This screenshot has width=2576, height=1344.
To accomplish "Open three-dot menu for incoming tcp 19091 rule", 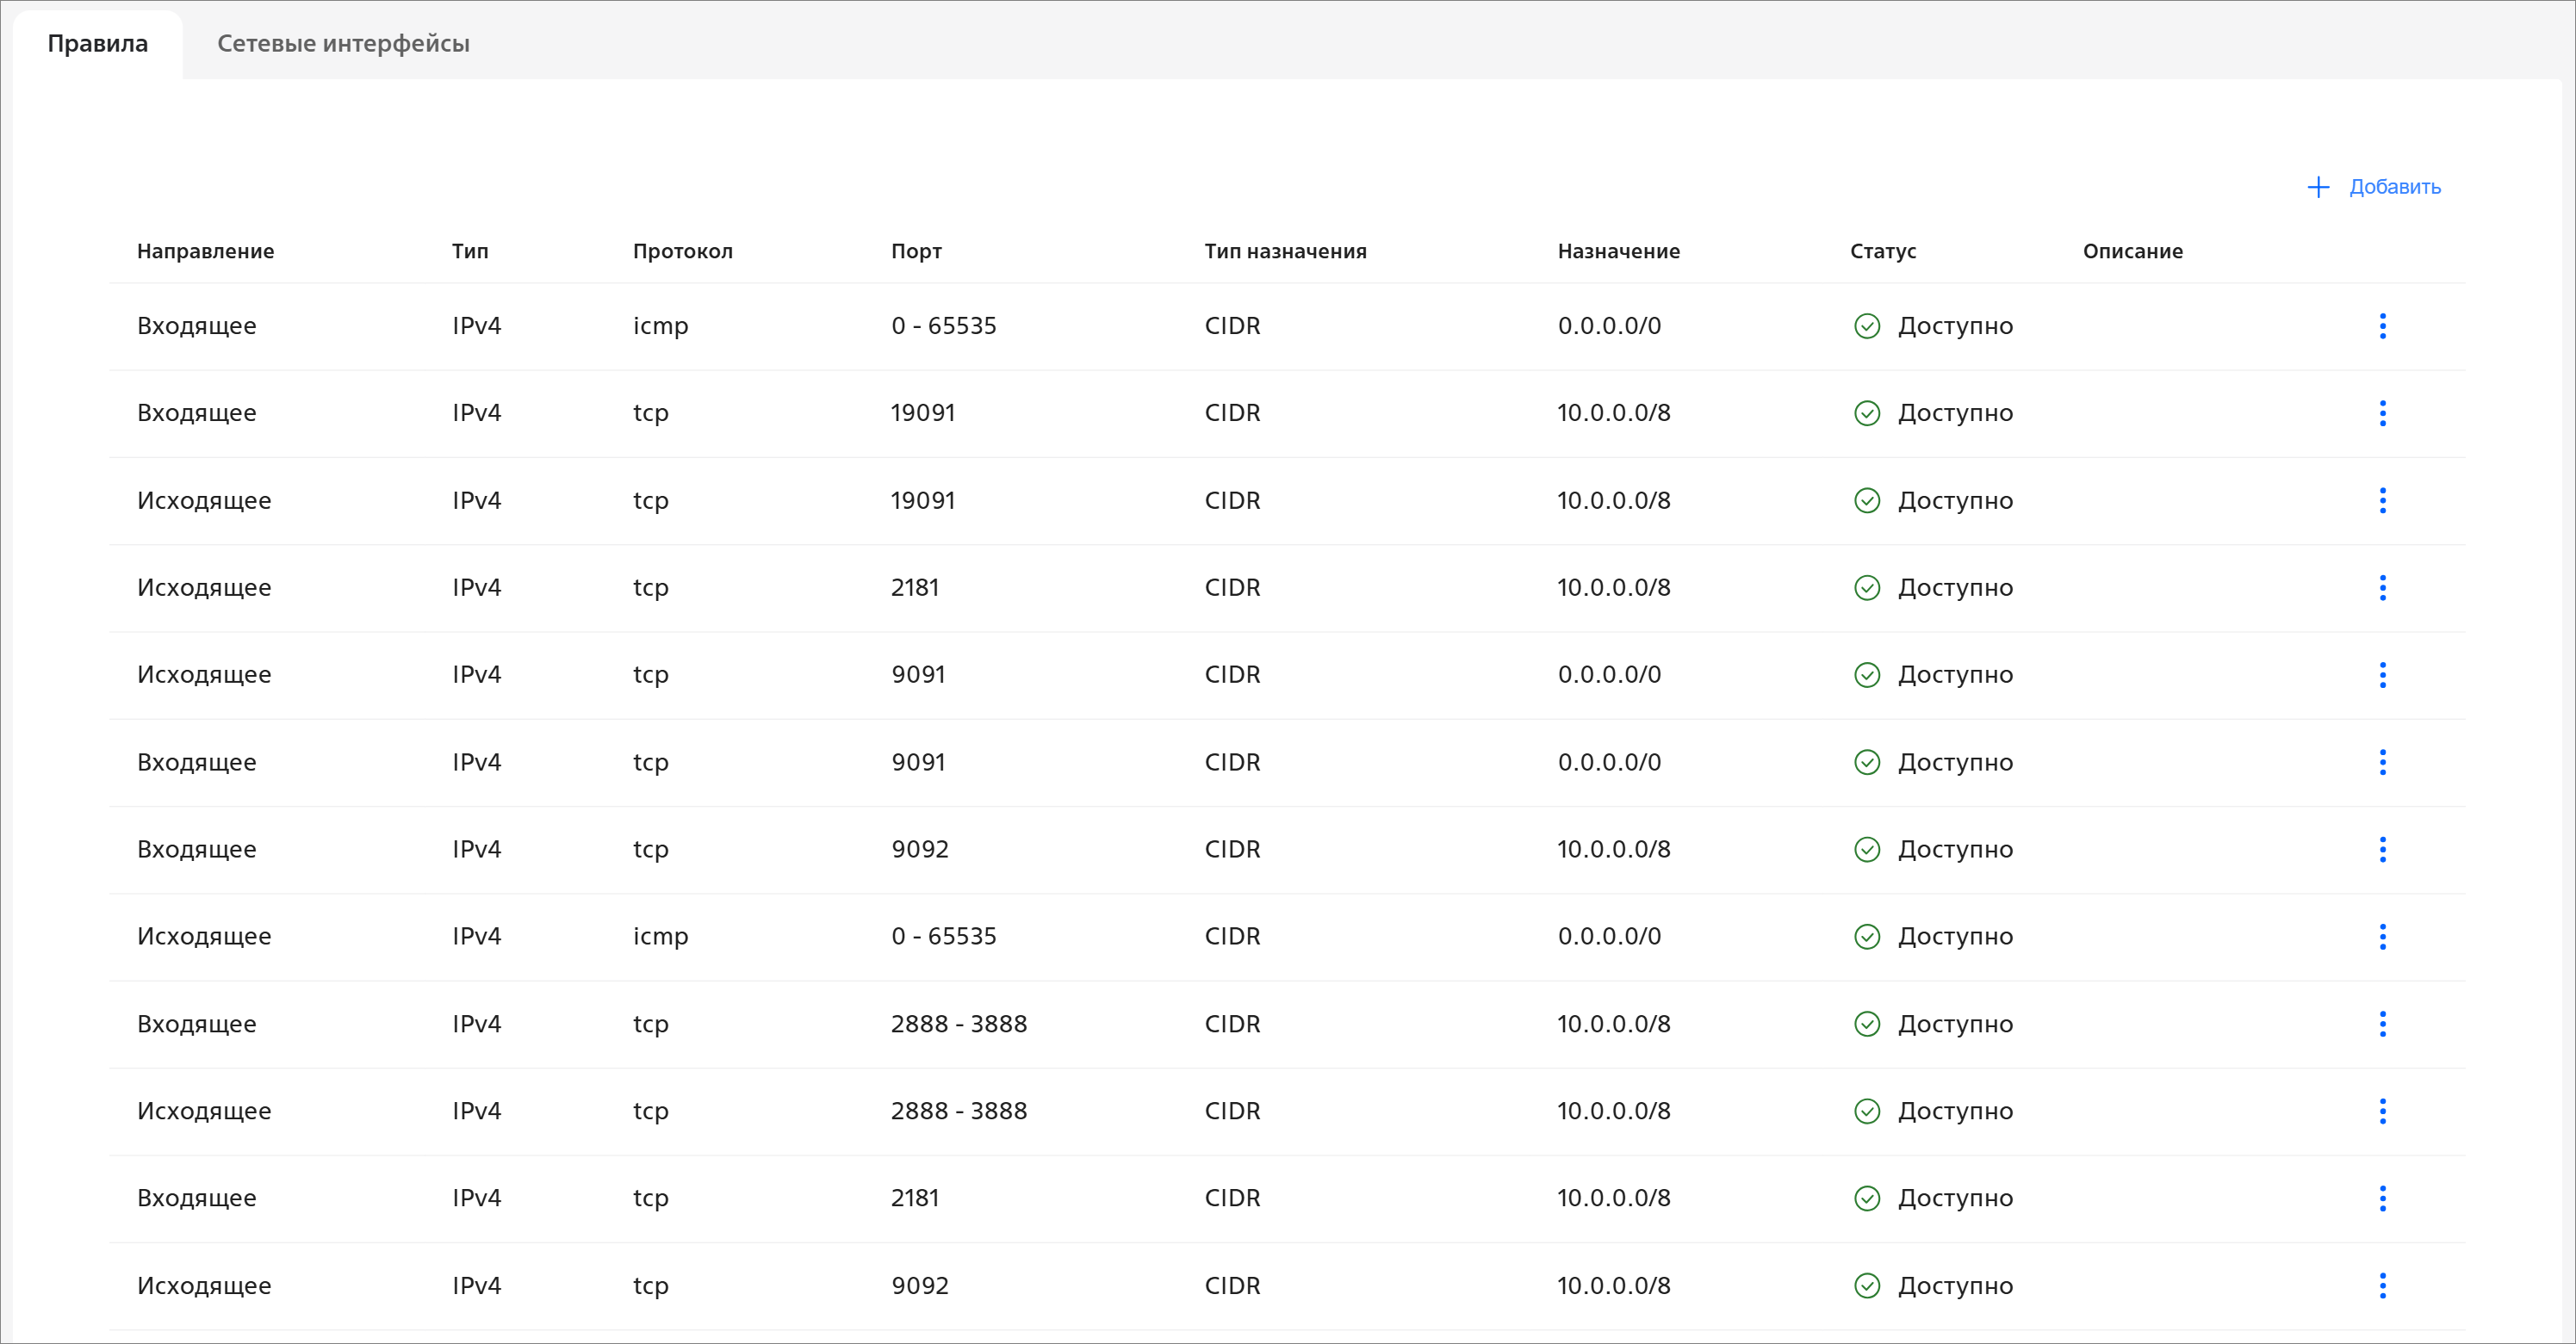I will click(2382, 413).
